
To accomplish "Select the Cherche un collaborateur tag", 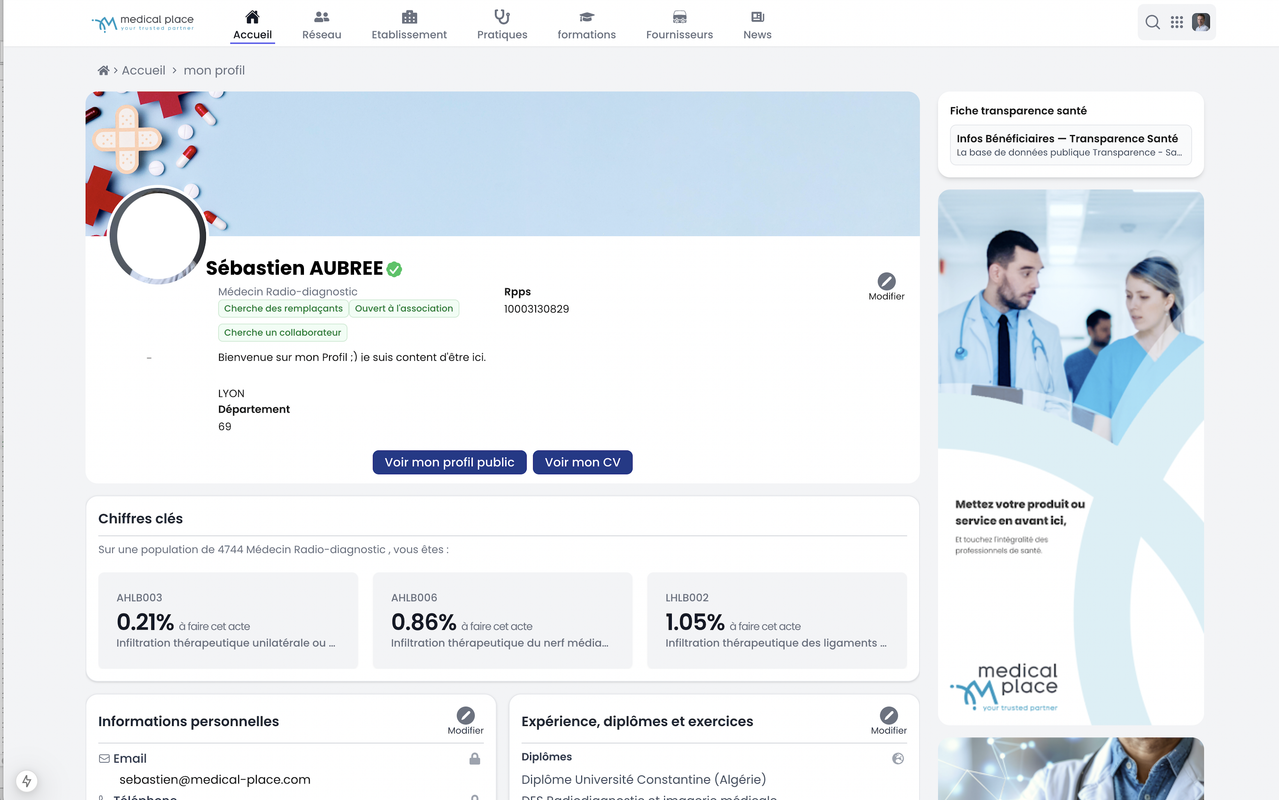I will point(283,333).
